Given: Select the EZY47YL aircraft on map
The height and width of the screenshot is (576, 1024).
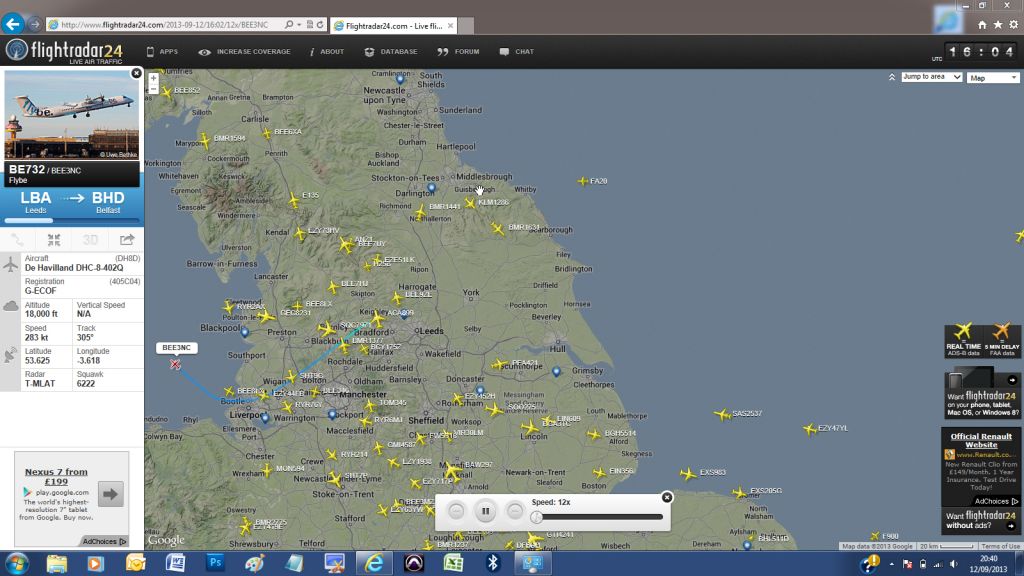Looking at the screenshot, I should pyautogui.click(x=810, y=429).
